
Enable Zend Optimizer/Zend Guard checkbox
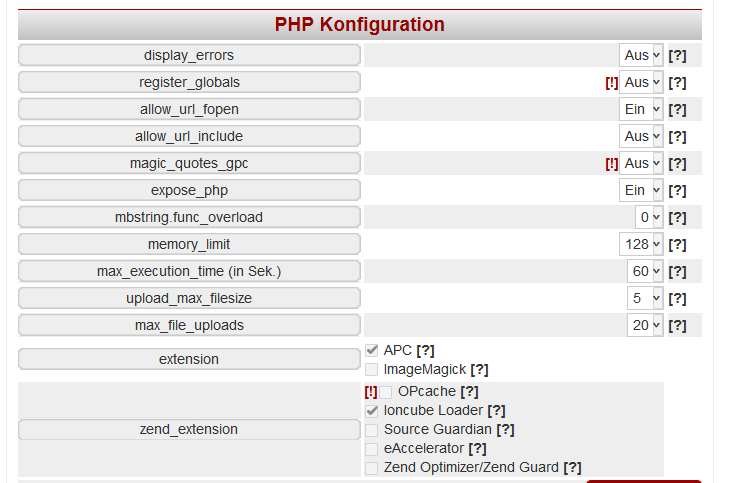coord(372,468)
